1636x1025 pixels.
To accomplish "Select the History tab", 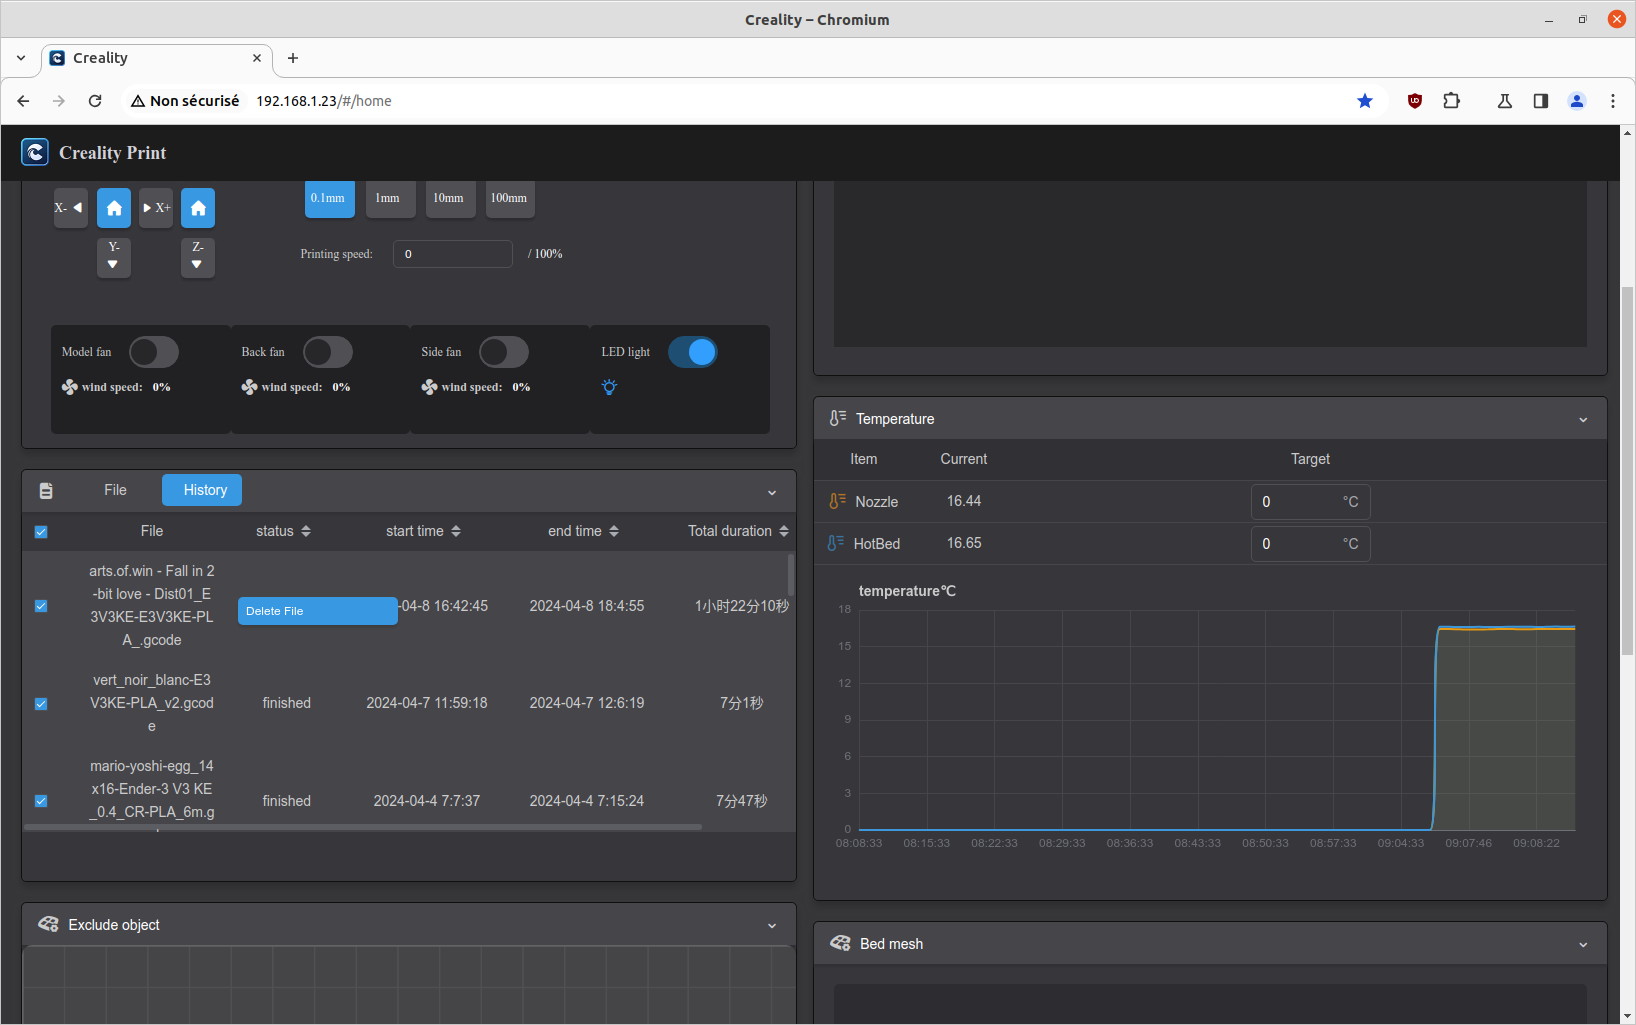I will (205, 490).
